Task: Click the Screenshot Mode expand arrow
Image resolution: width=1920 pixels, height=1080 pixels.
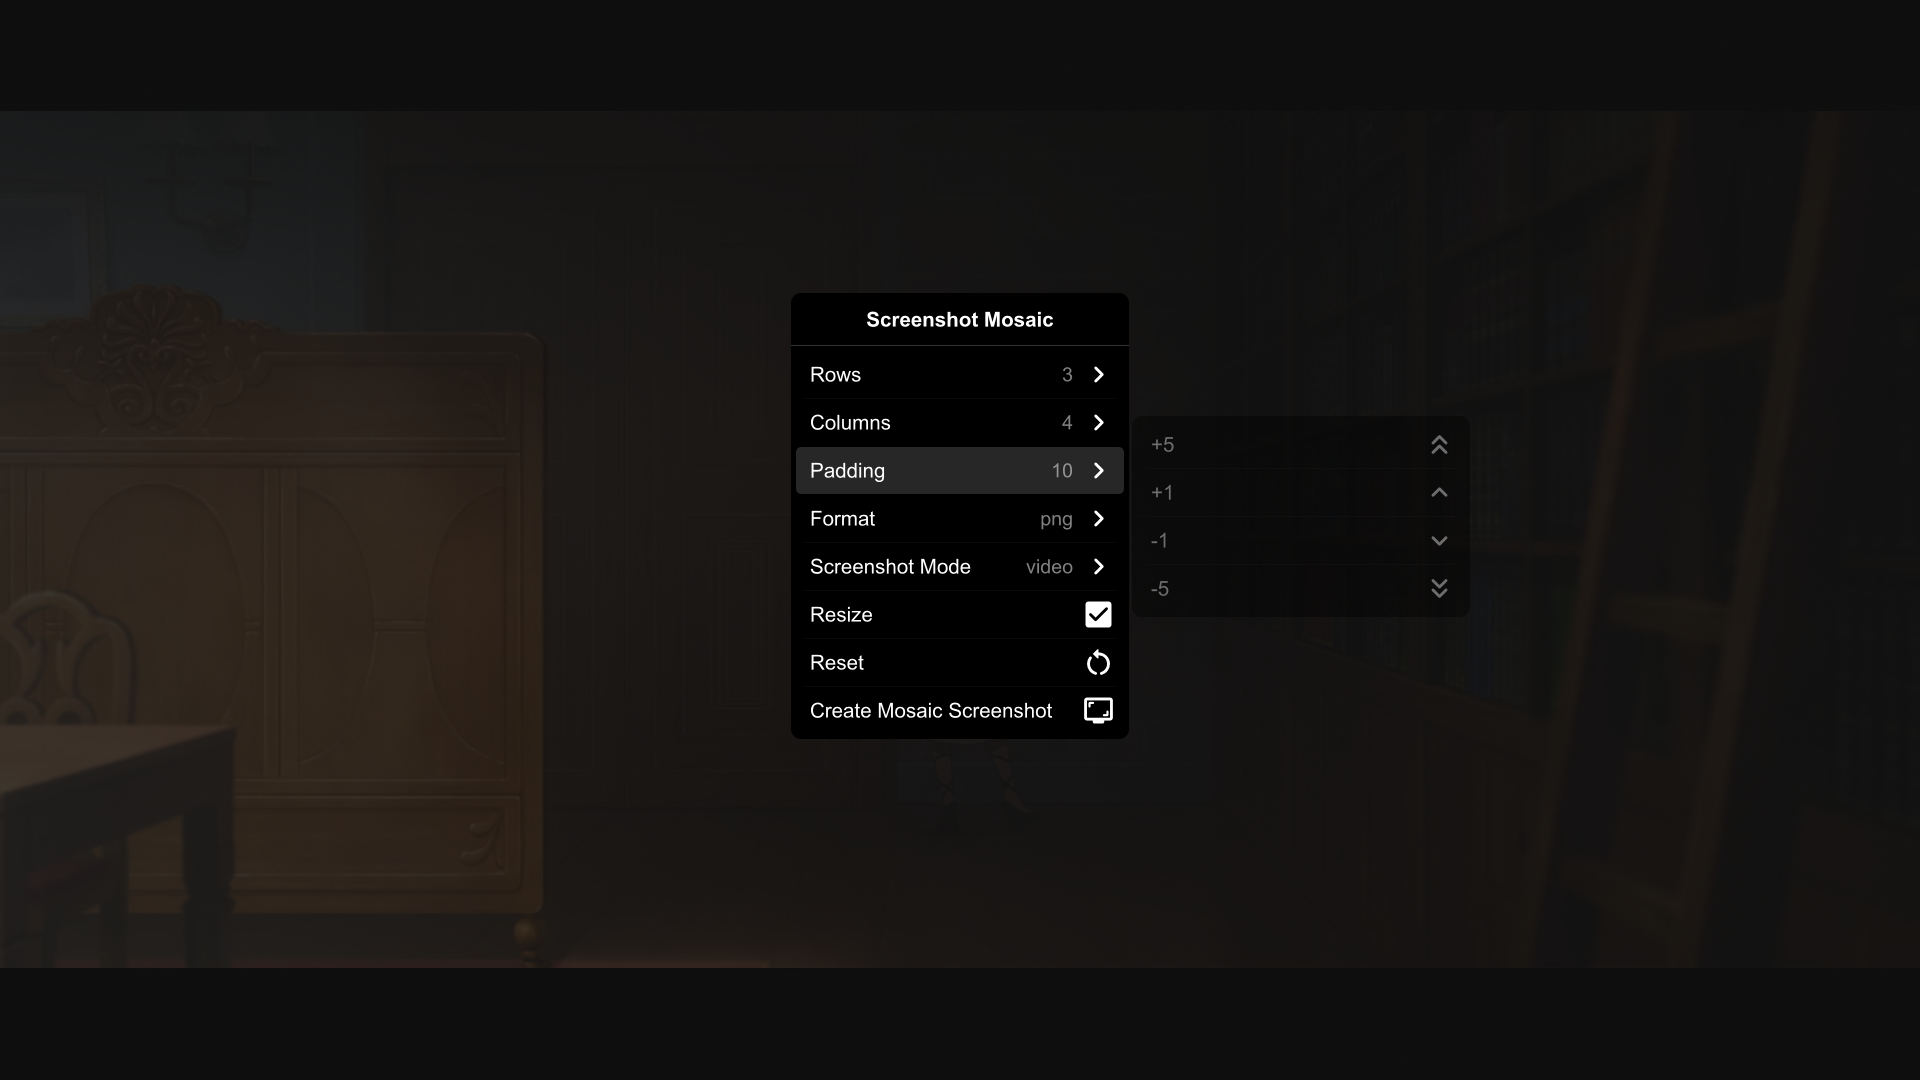Action: coord(1098,566)
